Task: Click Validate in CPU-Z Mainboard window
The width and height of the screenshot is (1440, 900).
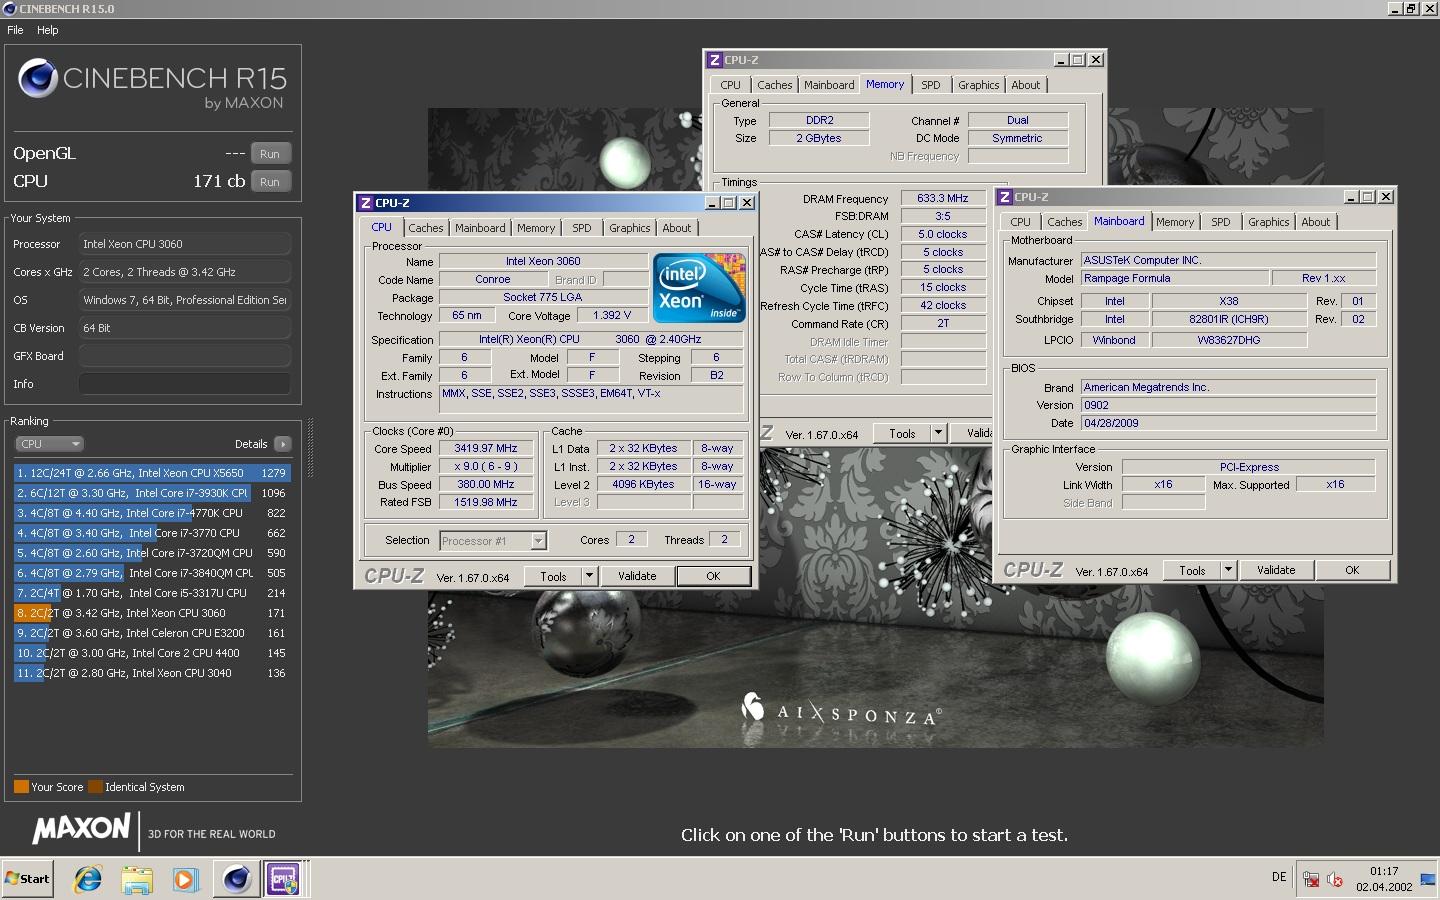Action: tap(1276, 570)
